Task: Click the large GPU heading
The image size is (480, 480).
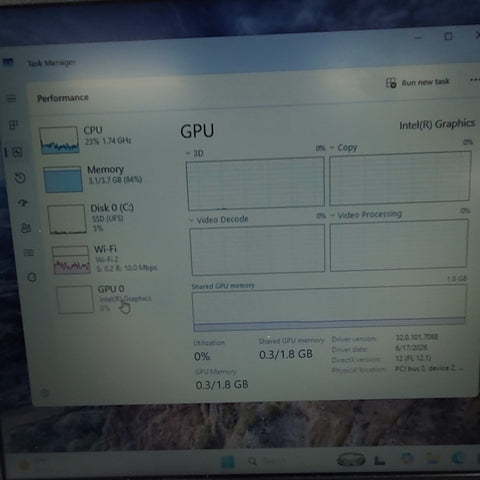Action: (197, 131)
